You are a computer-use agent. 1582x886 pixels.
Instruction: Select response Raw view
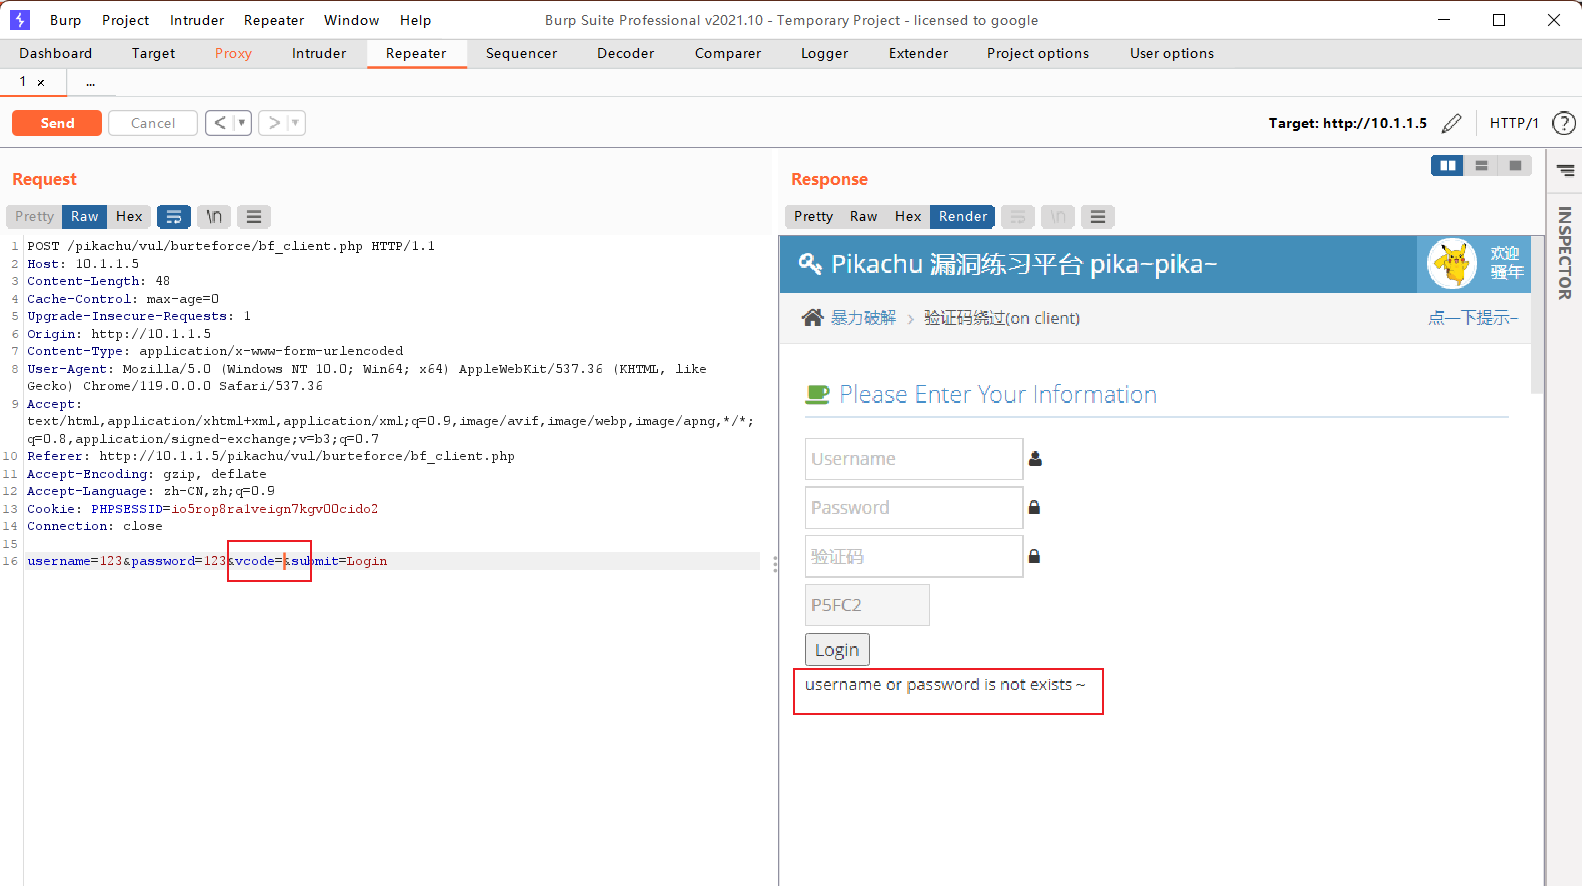[x=863, y=216]
